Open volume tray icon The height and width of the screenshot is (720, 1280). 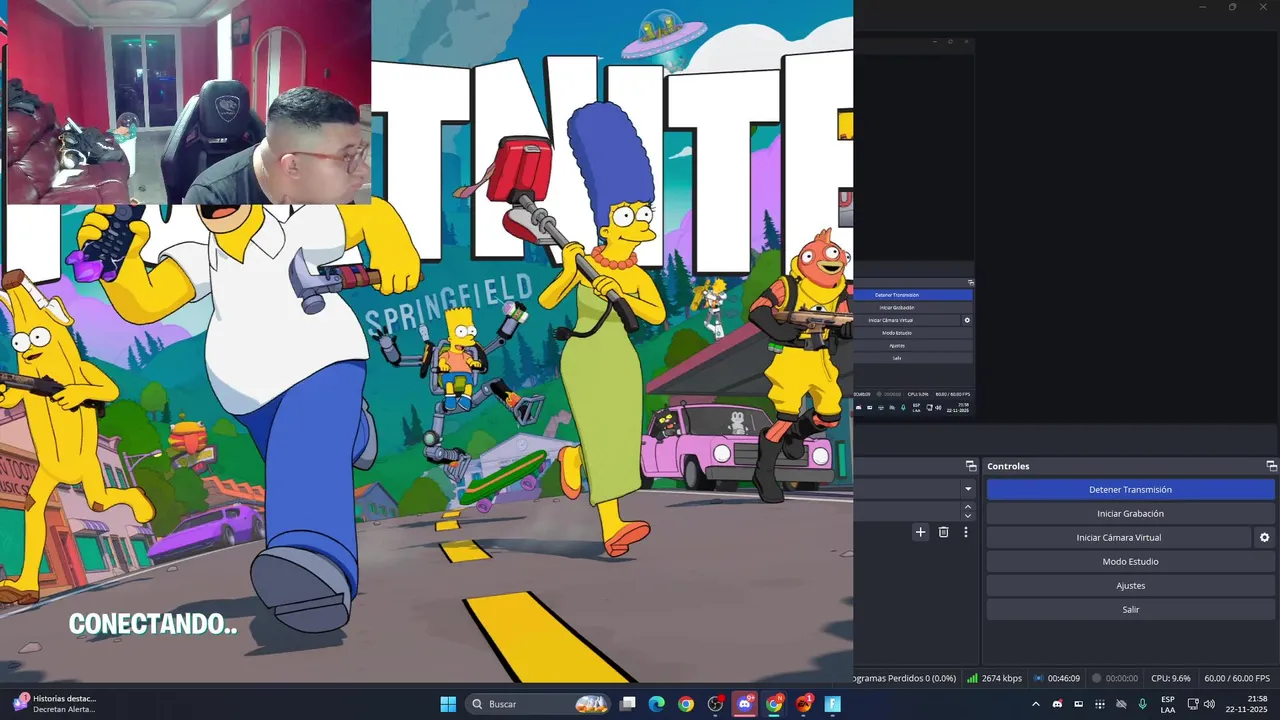[x=1209, y=704]
